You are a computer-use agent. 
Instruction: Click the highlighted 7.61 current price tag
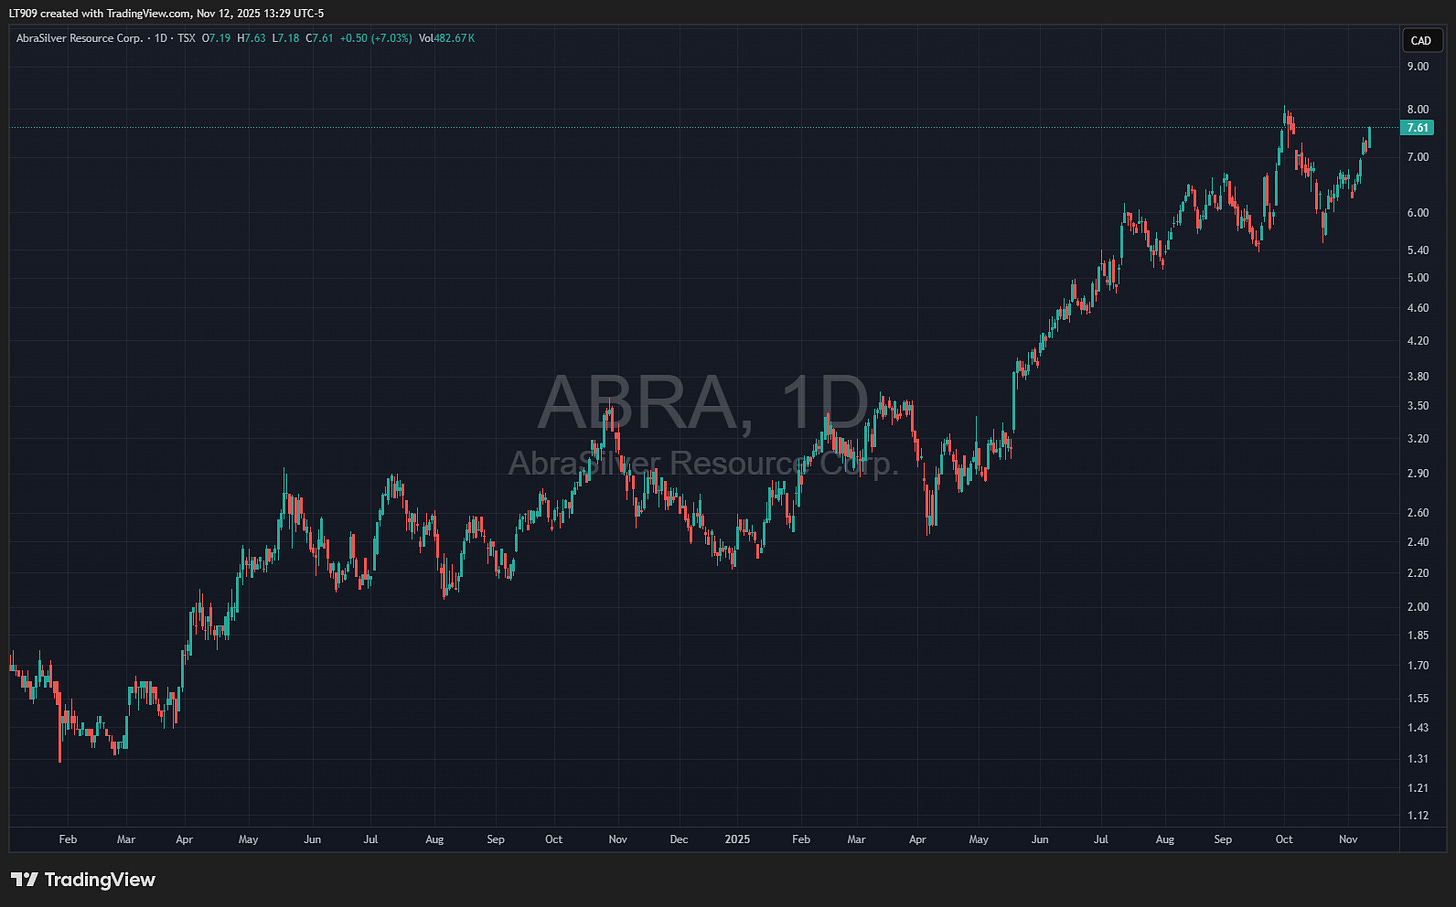(x=1418, y=128)
